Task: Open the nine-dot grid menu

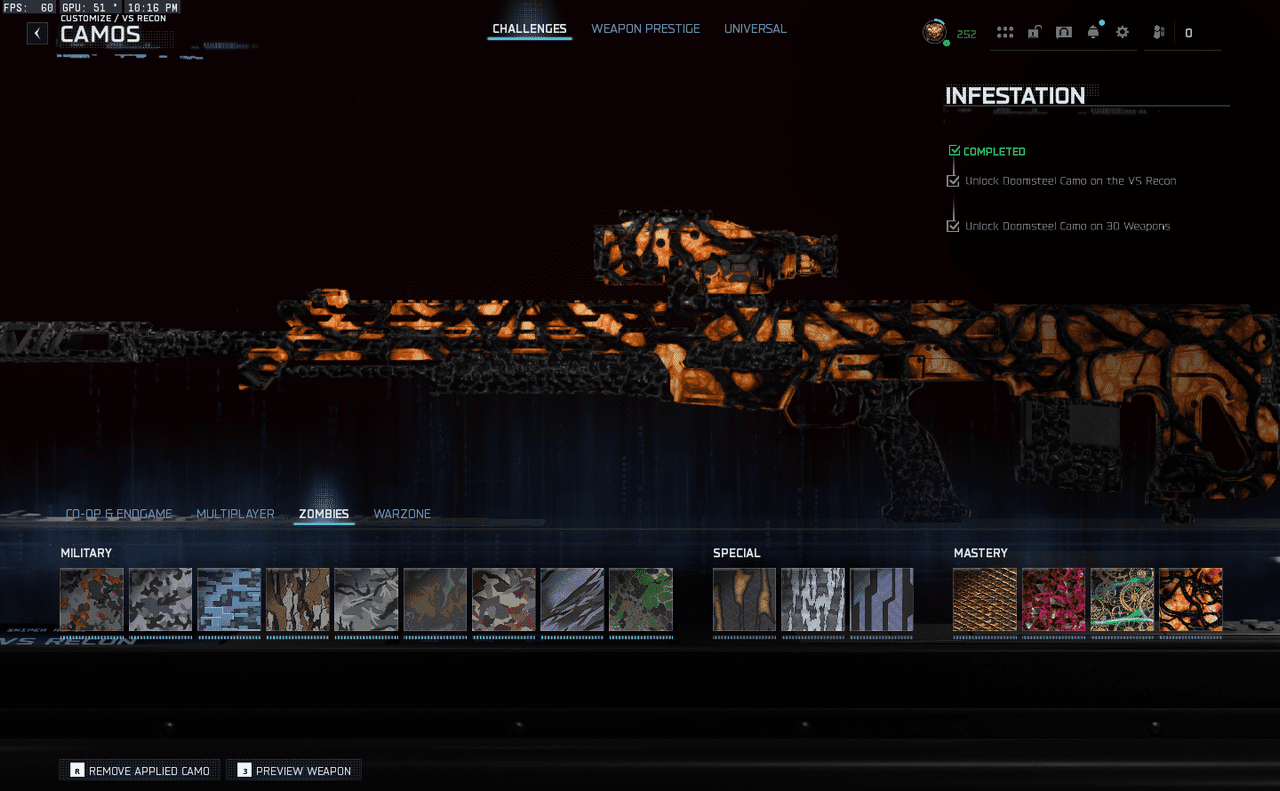Action: coord(1005,33)
